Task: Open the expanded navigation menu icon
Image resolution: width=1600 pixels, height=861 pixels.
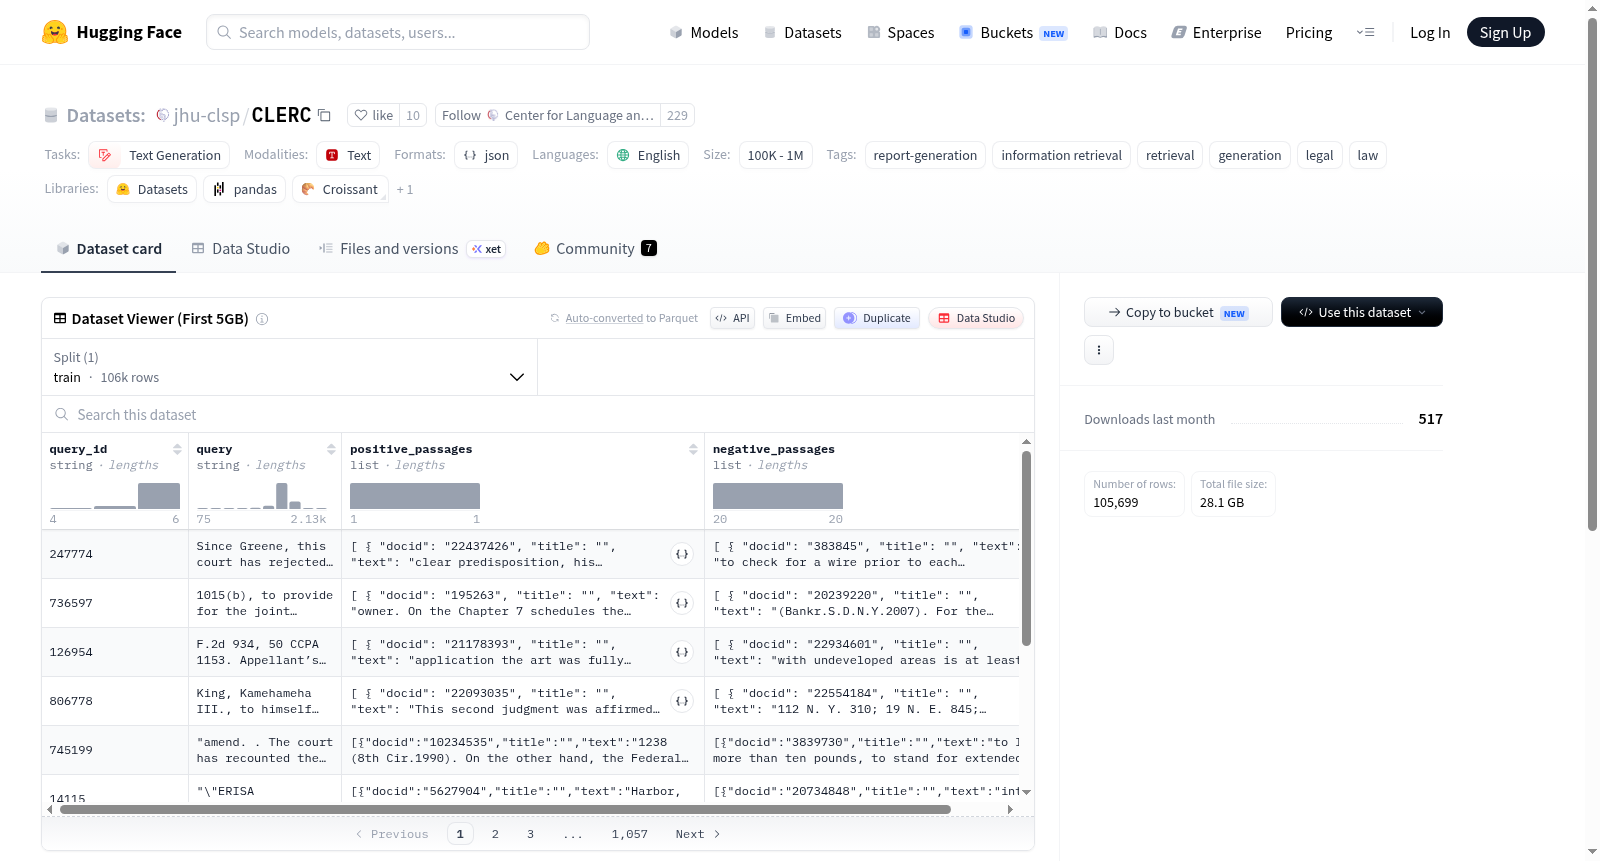Action: coord(1365,32)
